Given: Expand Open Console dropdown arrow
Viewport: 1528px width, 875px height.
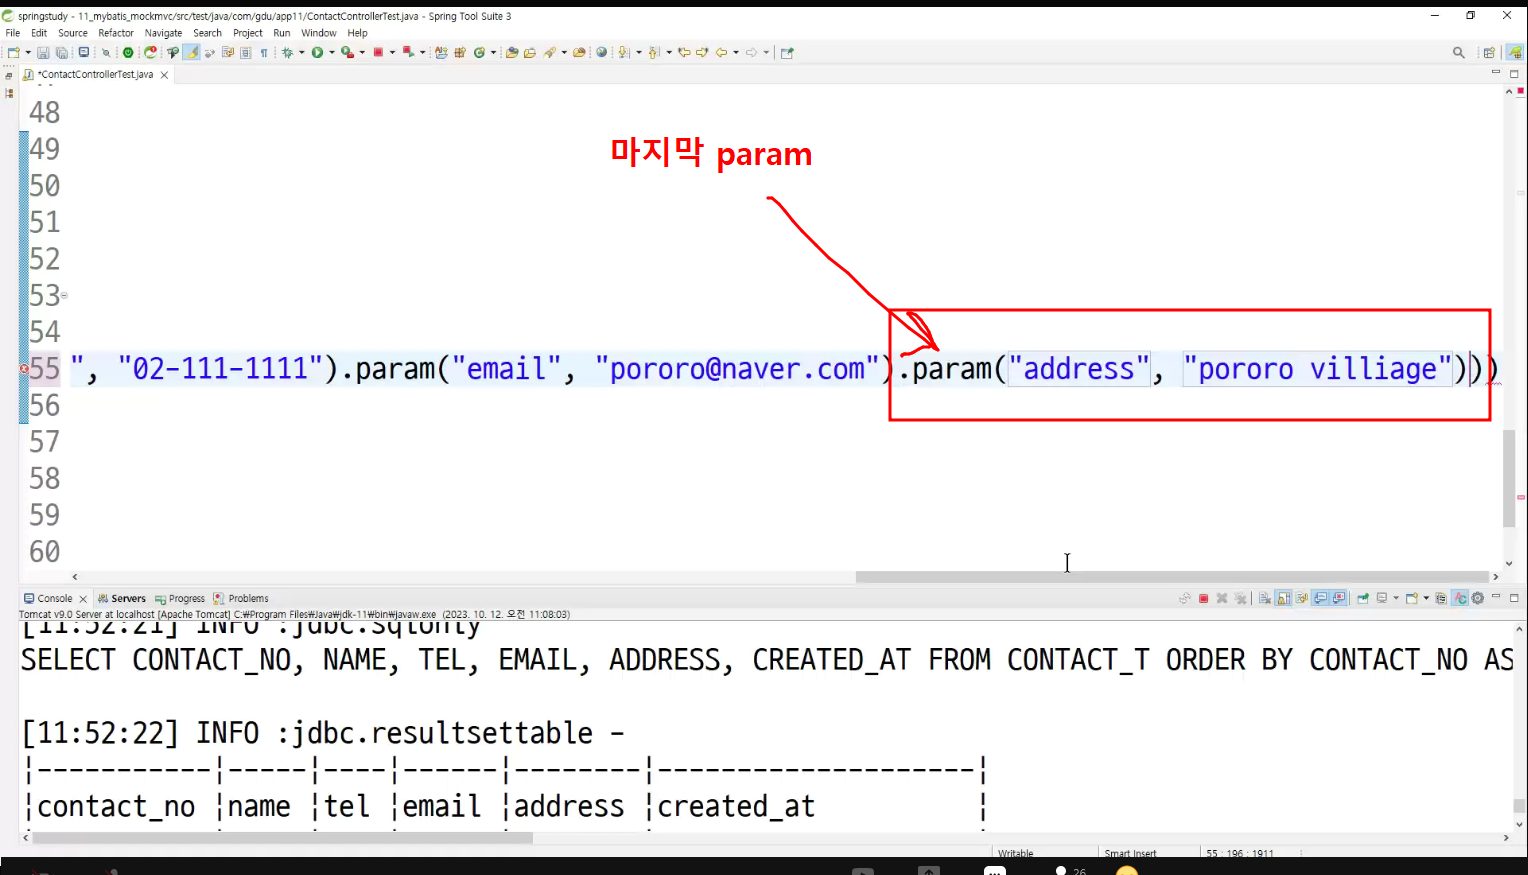Looking at the screenshot, I should (x=1426, y=598).
